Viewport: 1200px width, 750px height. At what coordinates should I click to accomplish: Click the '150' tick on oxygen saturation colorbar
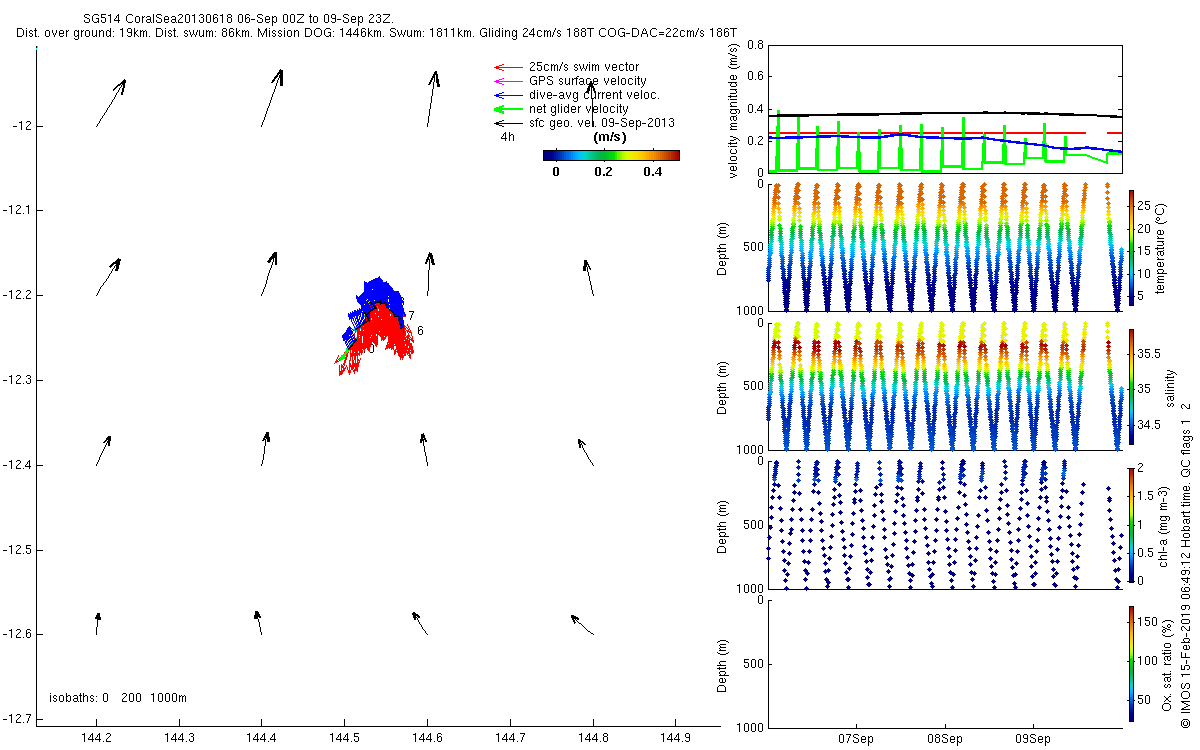(x=1146, y=622)
